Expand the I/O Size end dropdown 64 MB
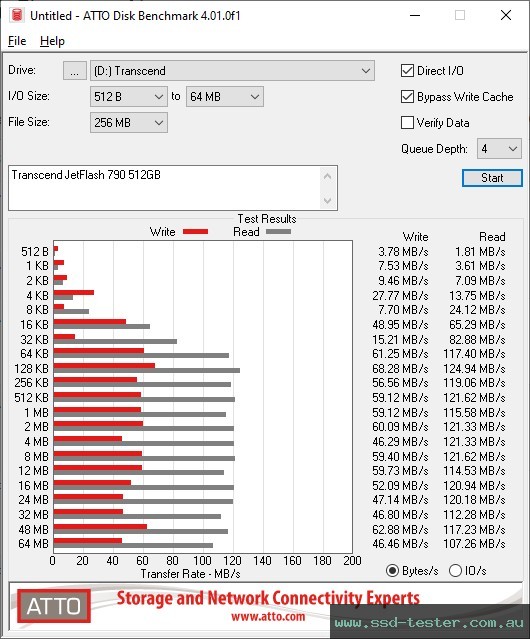Viewport: 530px width, 639px height. [225, 97]
